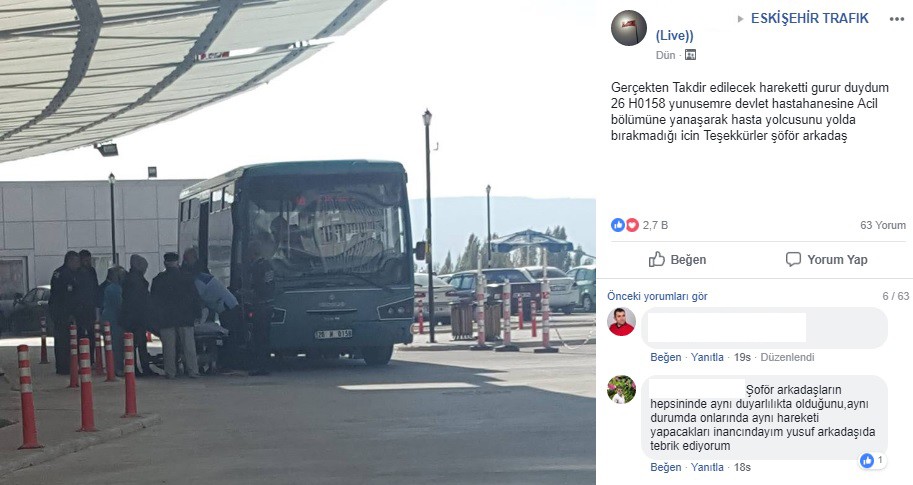Show the 2,7 B reactions list
The image size is (913, 485).
655,225
